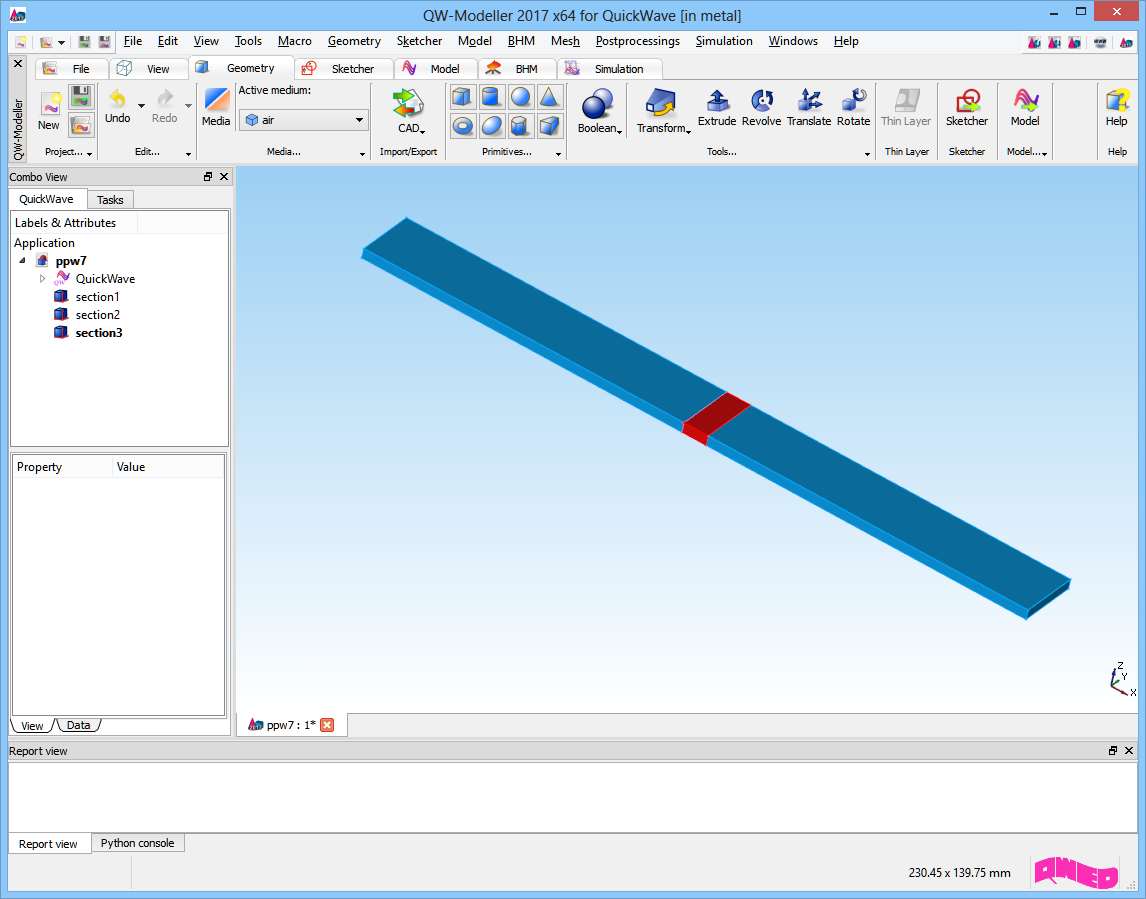1146x899 pixels.
Task: Switch to the BHM ribbon tab
Action: point(517,69)
